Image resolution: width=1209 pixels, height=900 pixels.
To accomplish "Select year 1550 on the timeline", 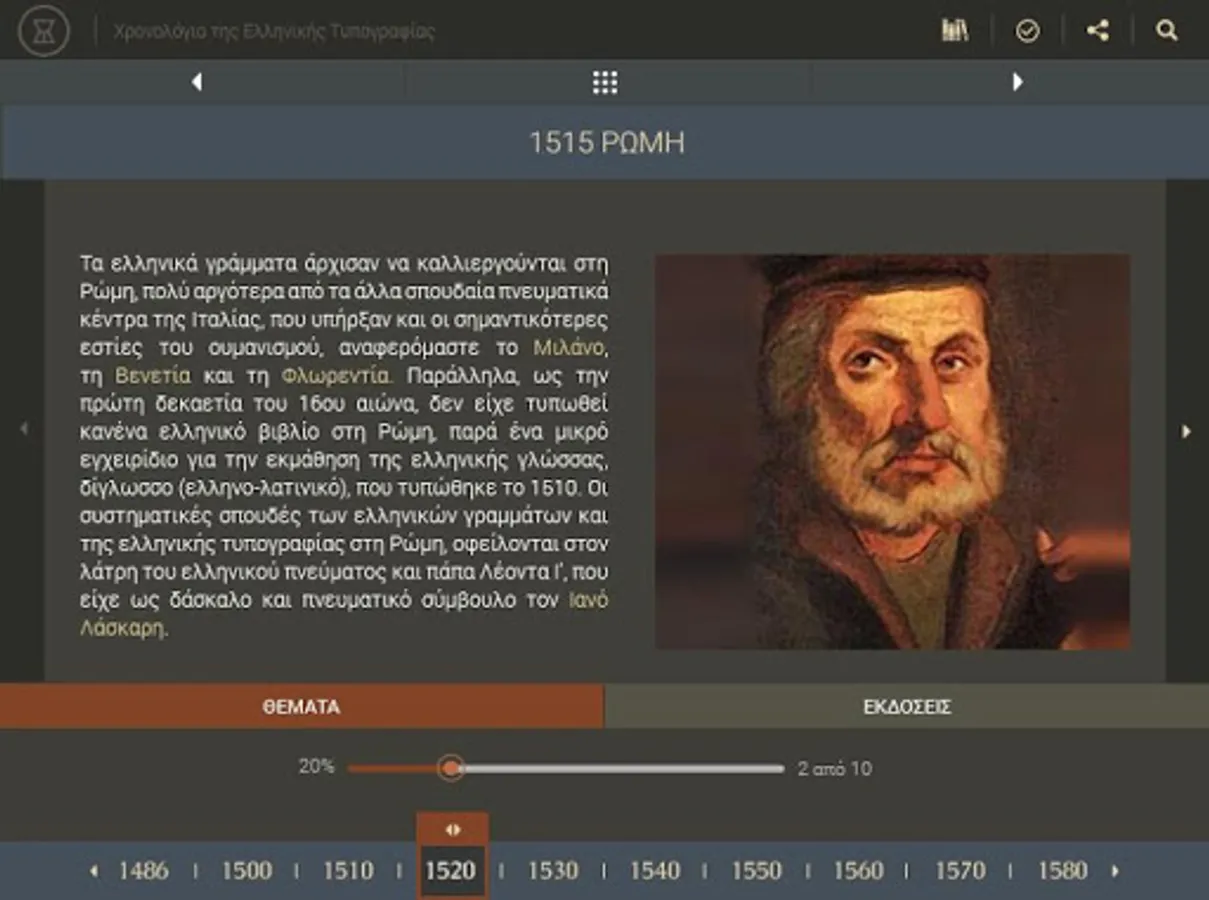I will (757, 871).
